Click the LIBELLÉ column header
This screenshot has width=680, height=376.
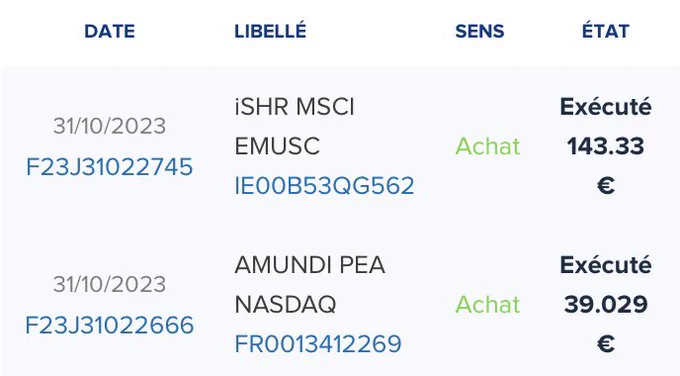coord(270,31)
